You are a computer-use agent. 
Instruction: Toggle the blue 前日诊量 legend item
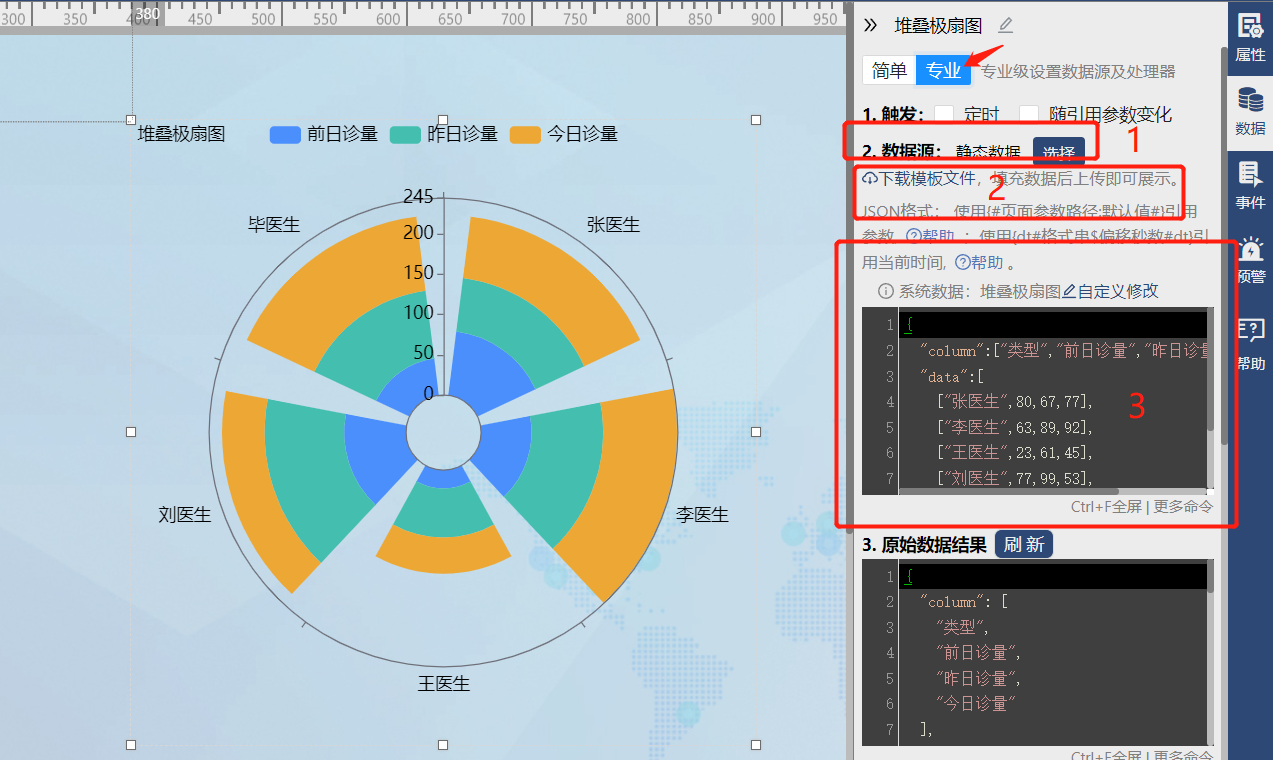324,134
